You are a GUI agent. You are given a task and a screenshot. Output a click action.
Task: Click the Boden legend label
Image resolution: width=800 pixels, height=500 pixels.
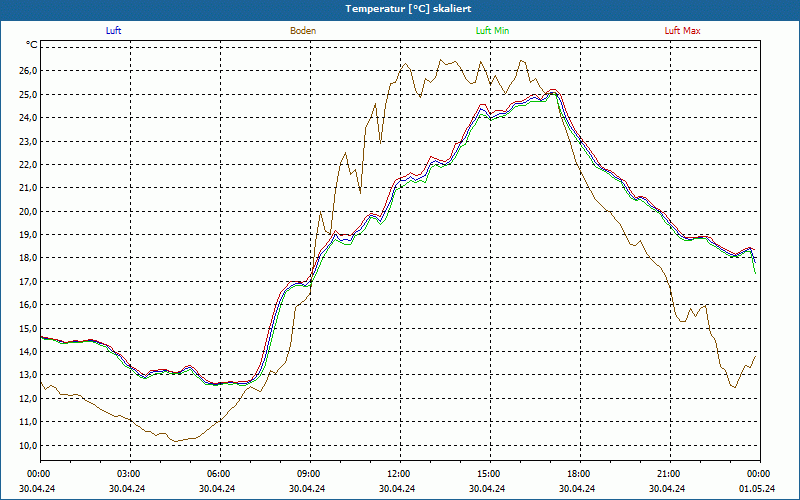pos(303,31)
